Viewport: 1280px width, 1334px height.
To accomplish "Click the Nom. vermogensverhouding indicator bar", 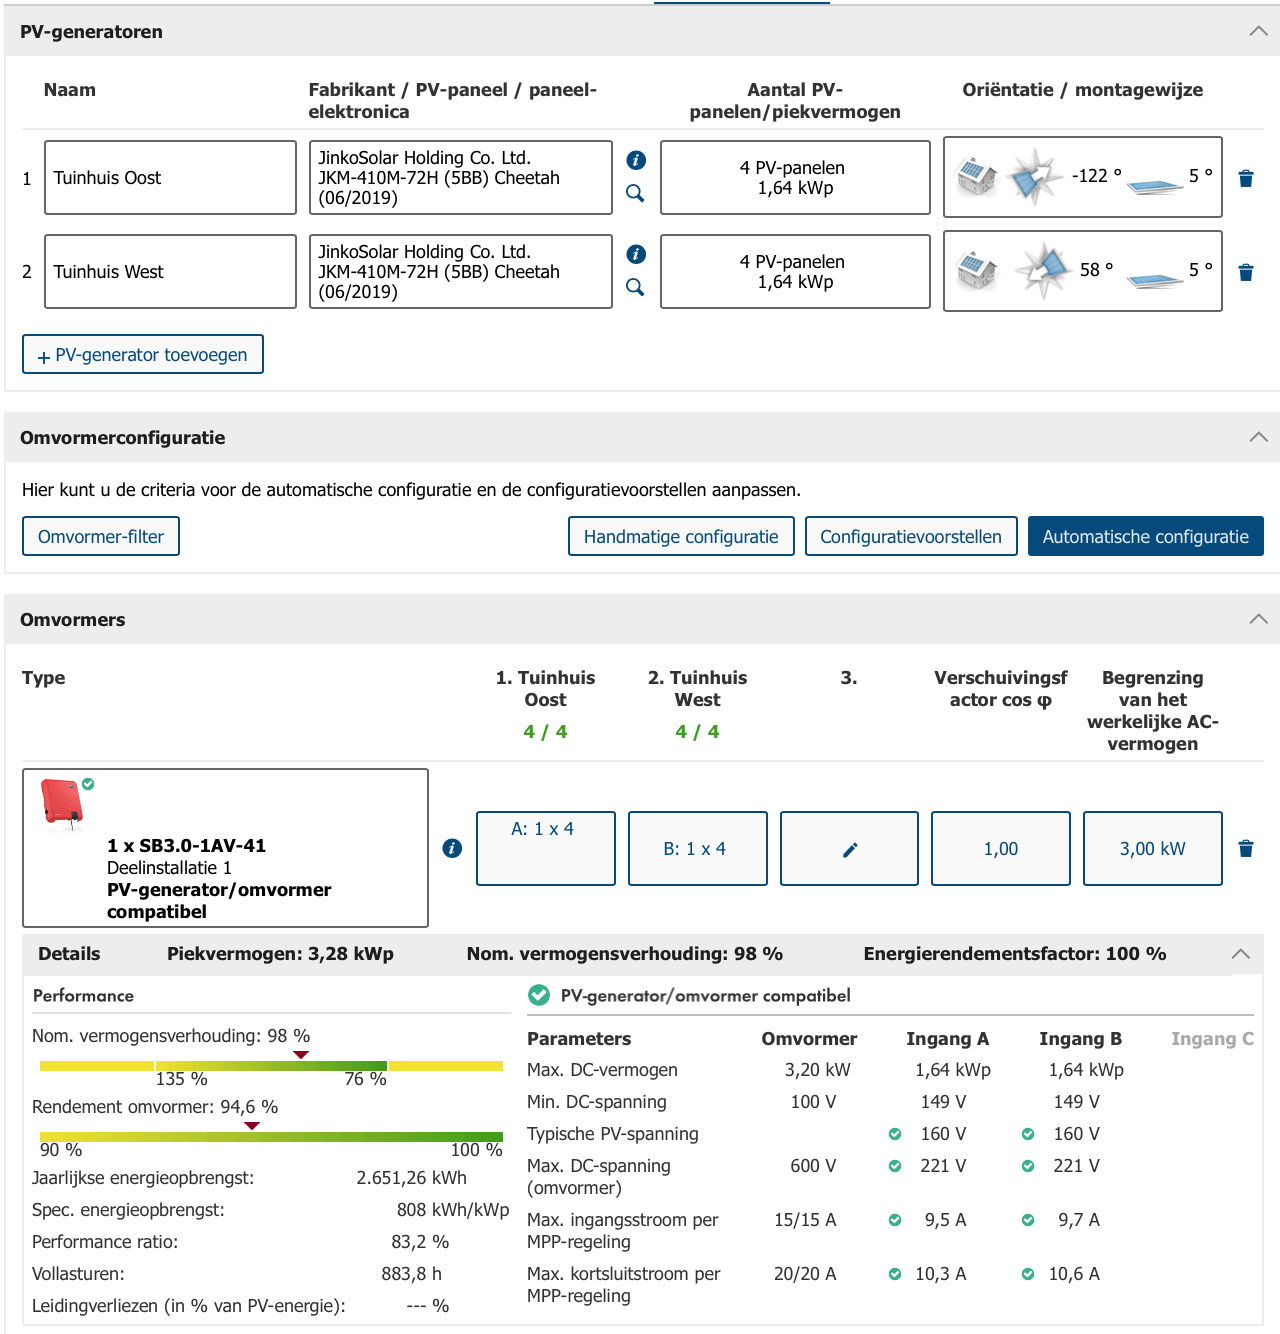I will click(x=271, y=1066).
